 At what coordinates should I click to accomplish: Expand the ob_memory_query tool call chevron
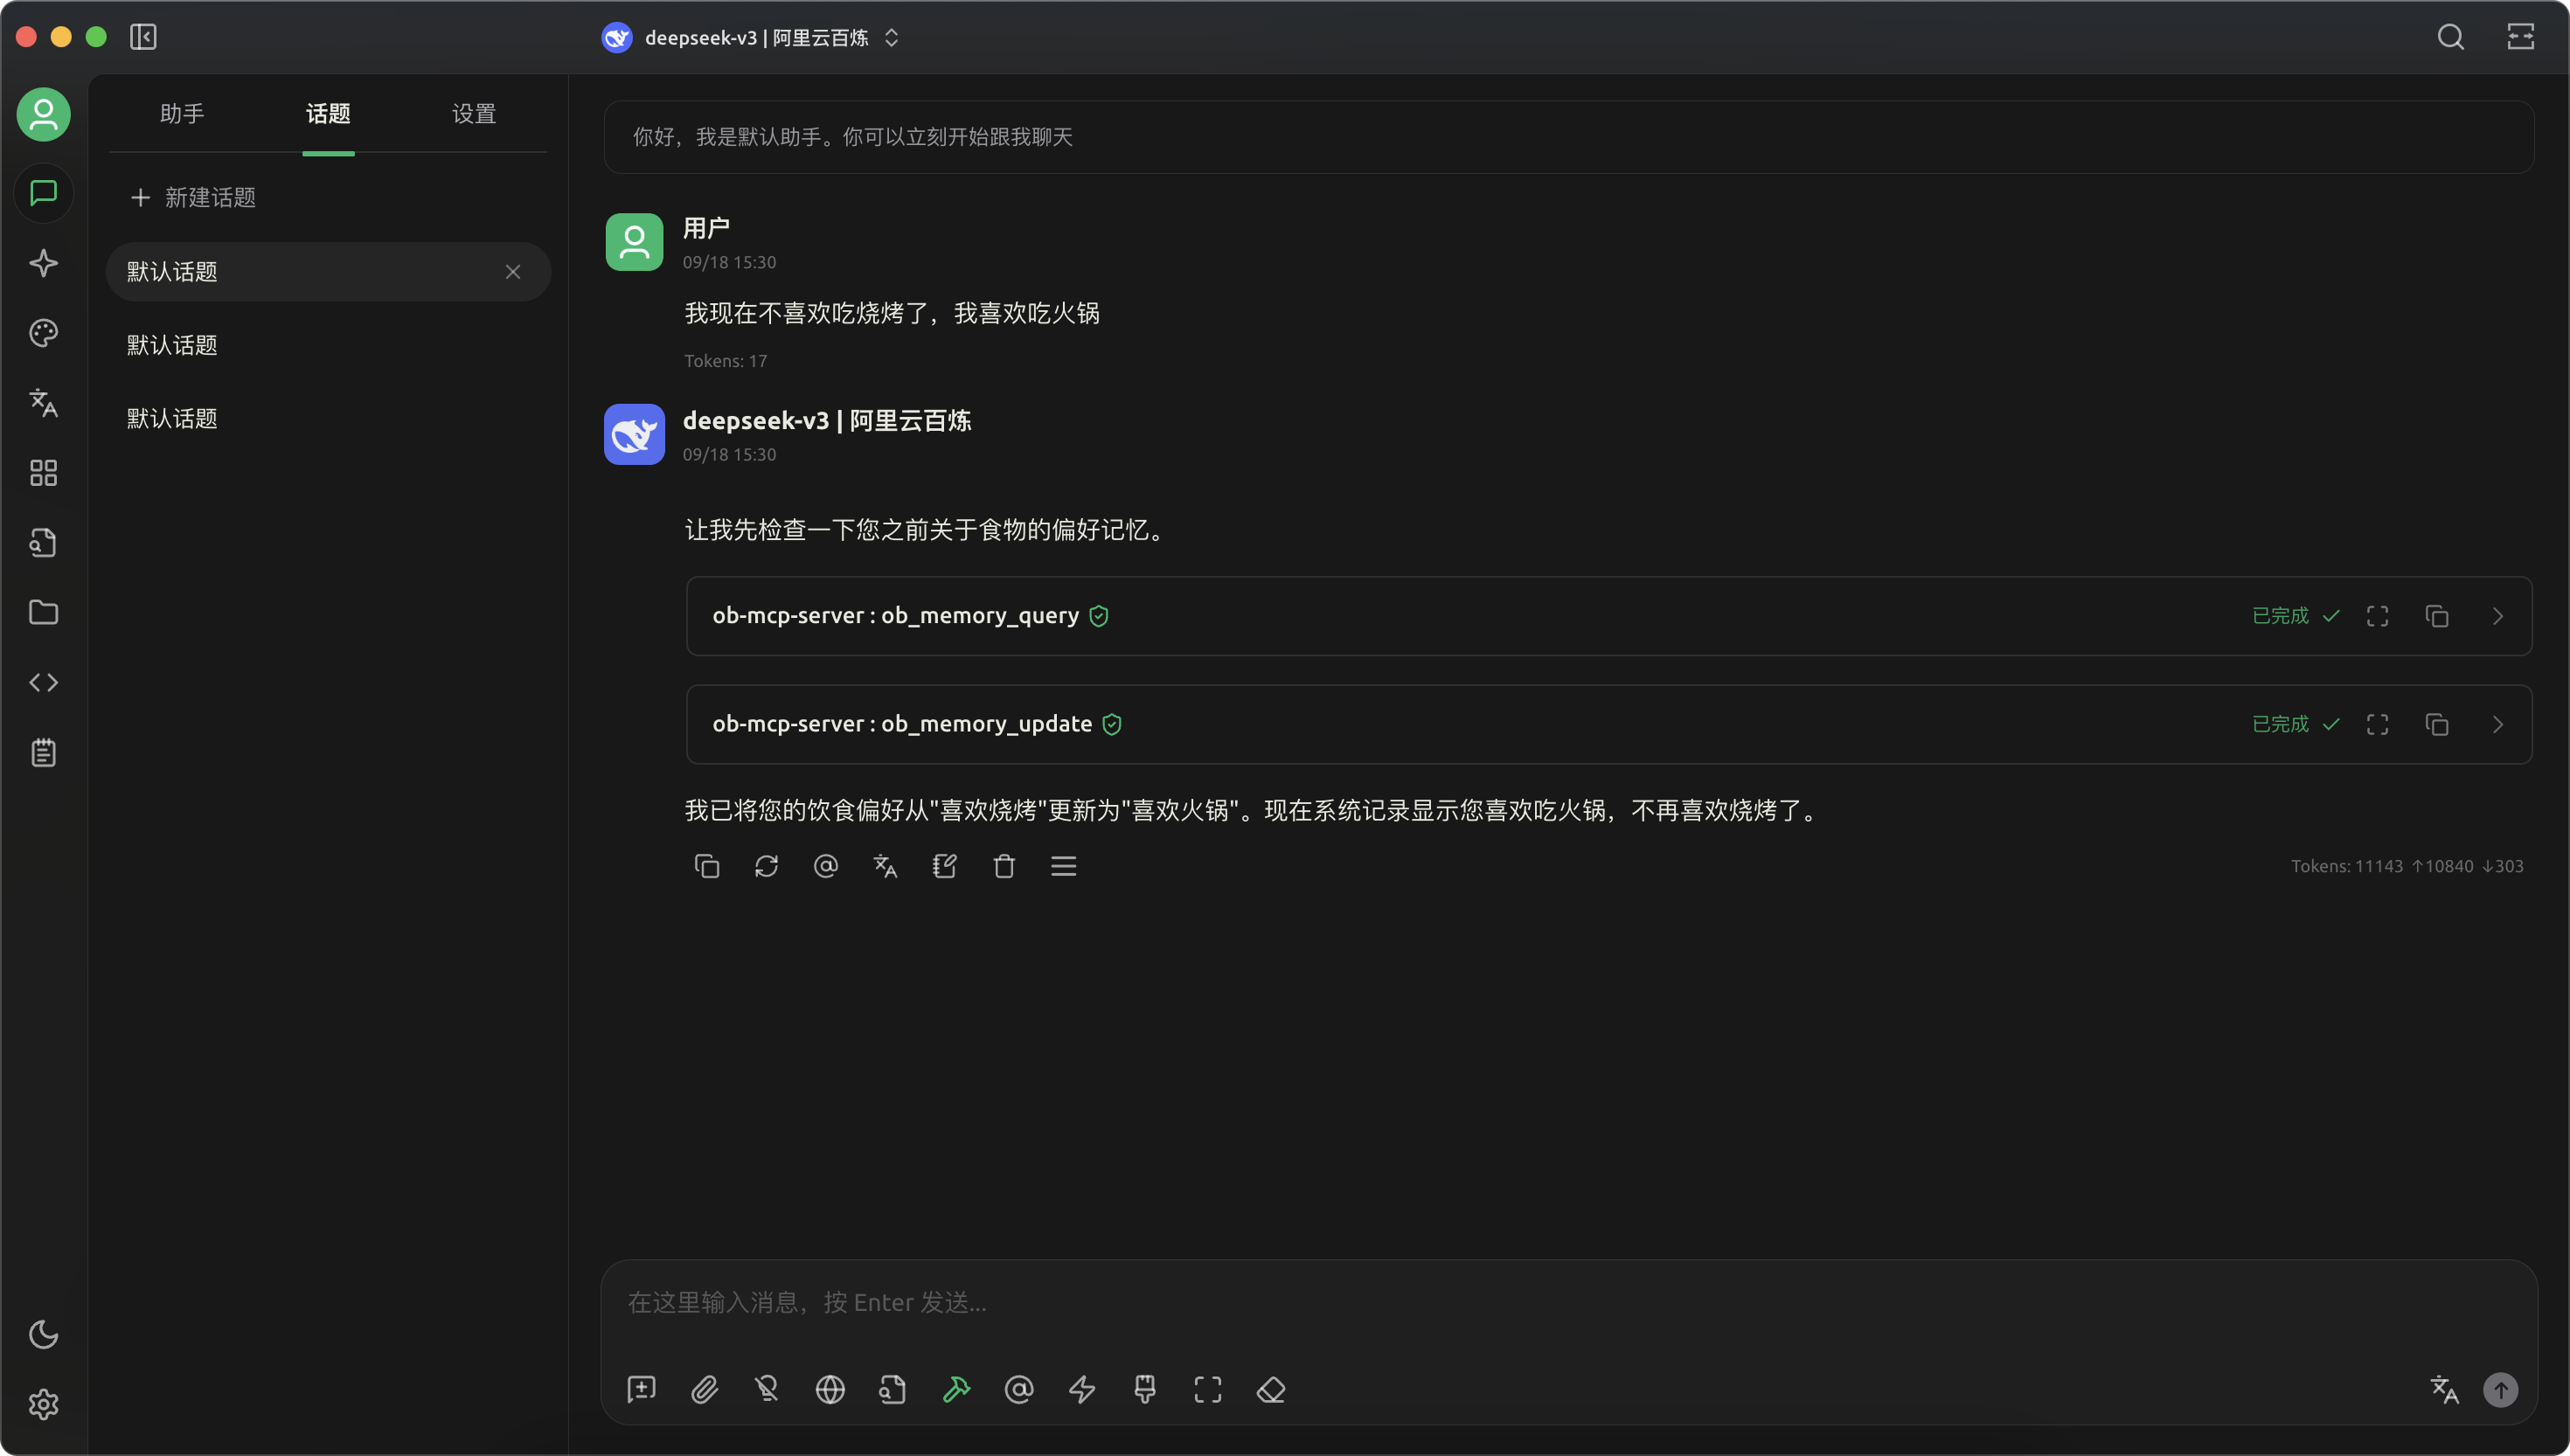(x=2498, y=616)
